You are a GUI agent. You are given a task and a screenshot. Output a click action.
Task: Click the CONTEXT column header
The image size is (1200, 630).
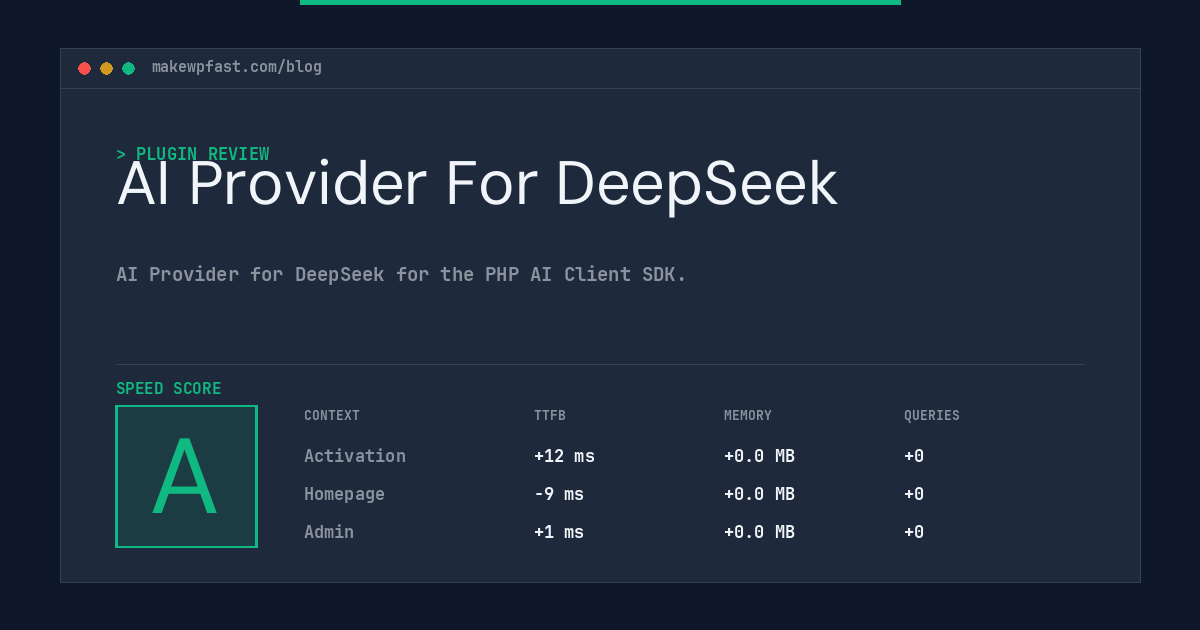332,416
